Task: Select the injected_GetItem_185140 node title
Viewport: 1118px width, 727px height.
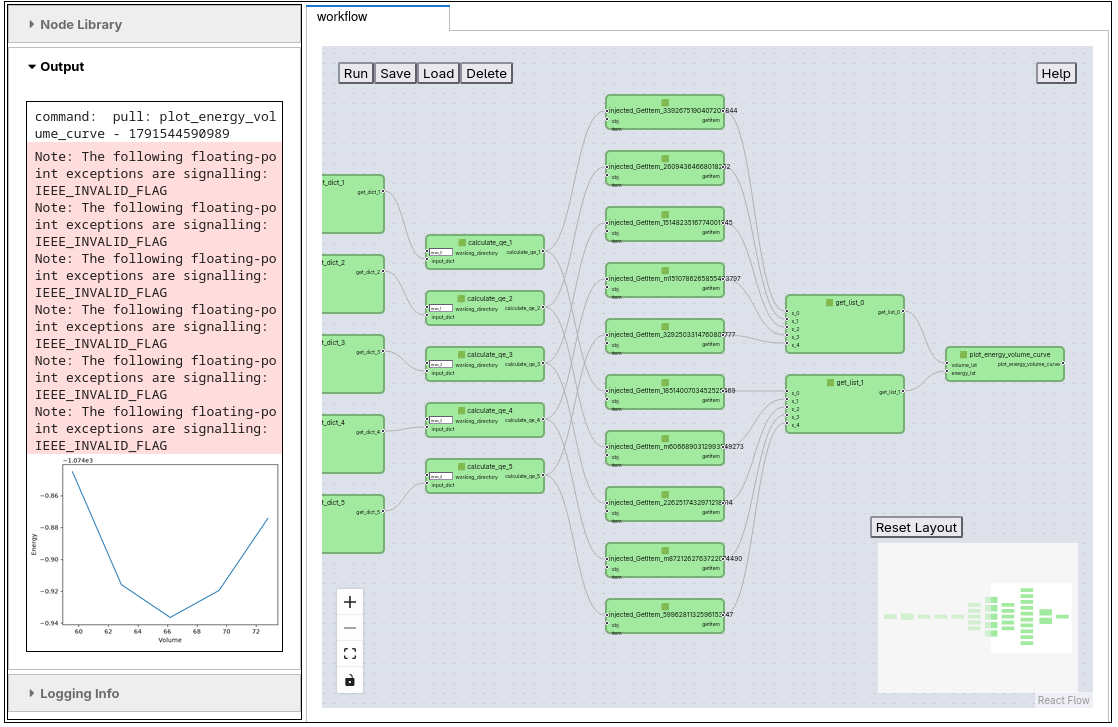Action: click(672, 391)
